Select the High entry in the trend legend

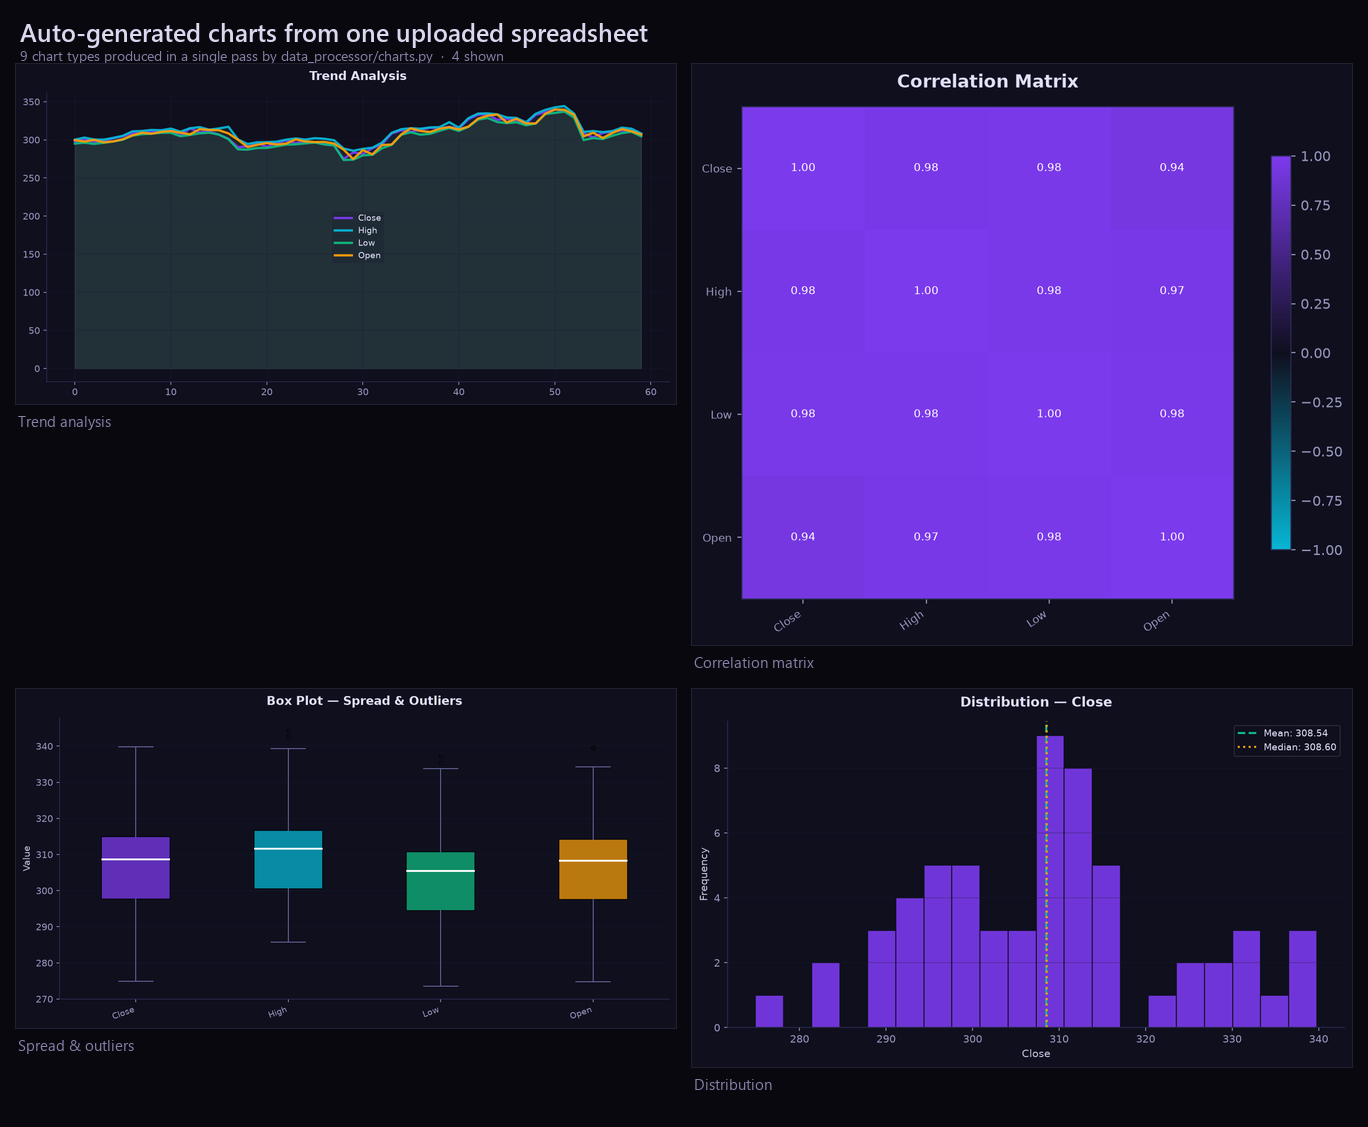[357, 231]
